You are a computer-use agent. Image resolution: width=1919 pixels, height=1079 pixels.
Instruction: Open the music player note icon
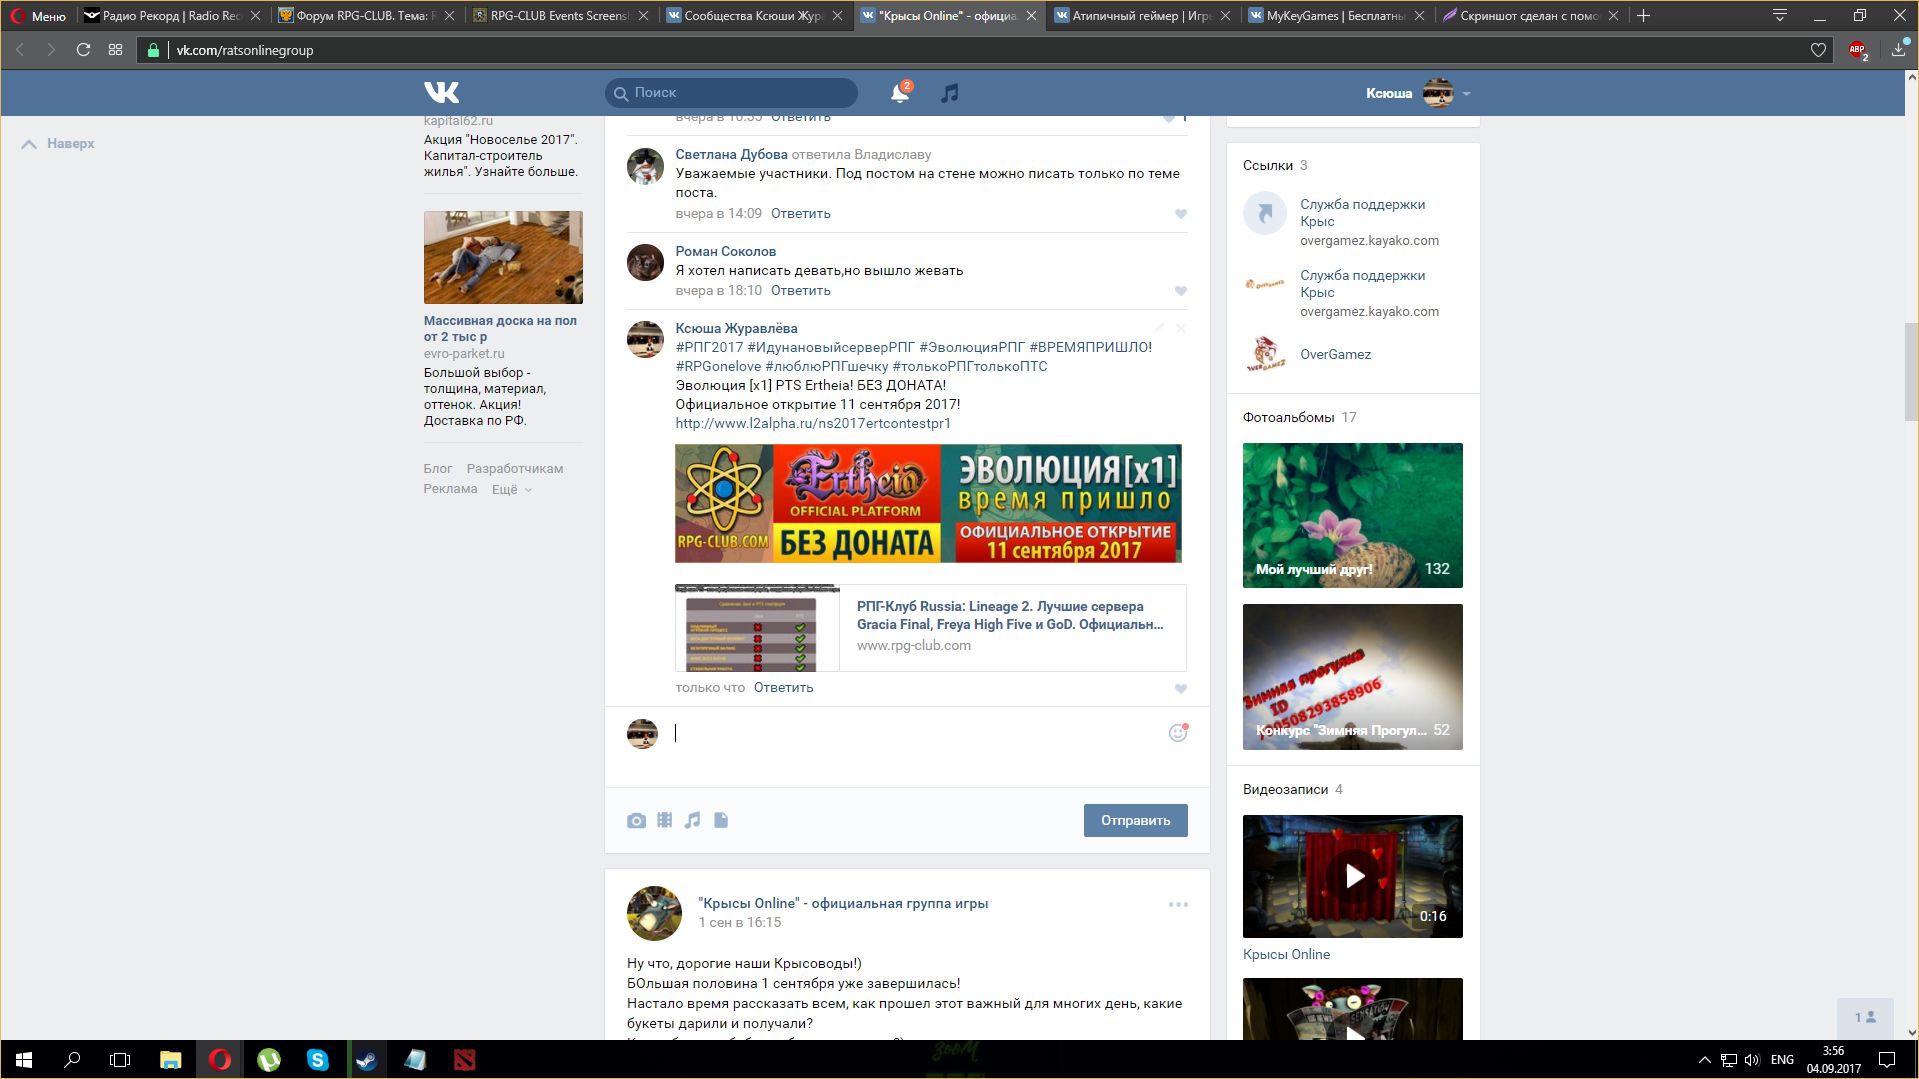(950, 93)
